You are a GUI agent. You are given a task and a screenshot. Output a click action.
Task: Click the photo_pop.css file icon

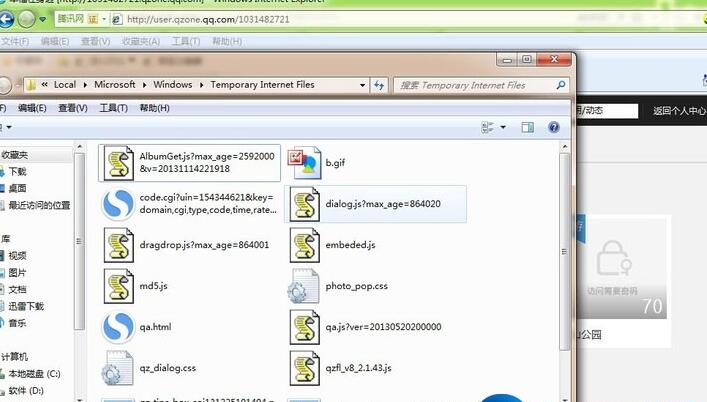[302, 287]
